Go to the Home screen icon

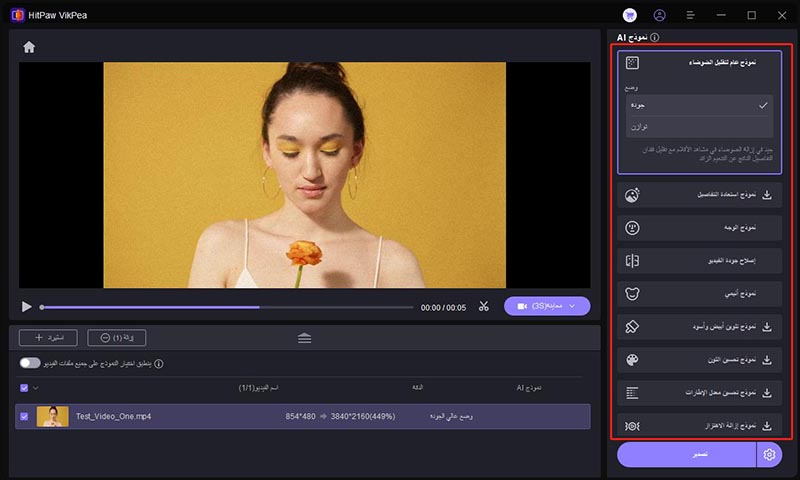pyautogui.click(x=29, y=47)
